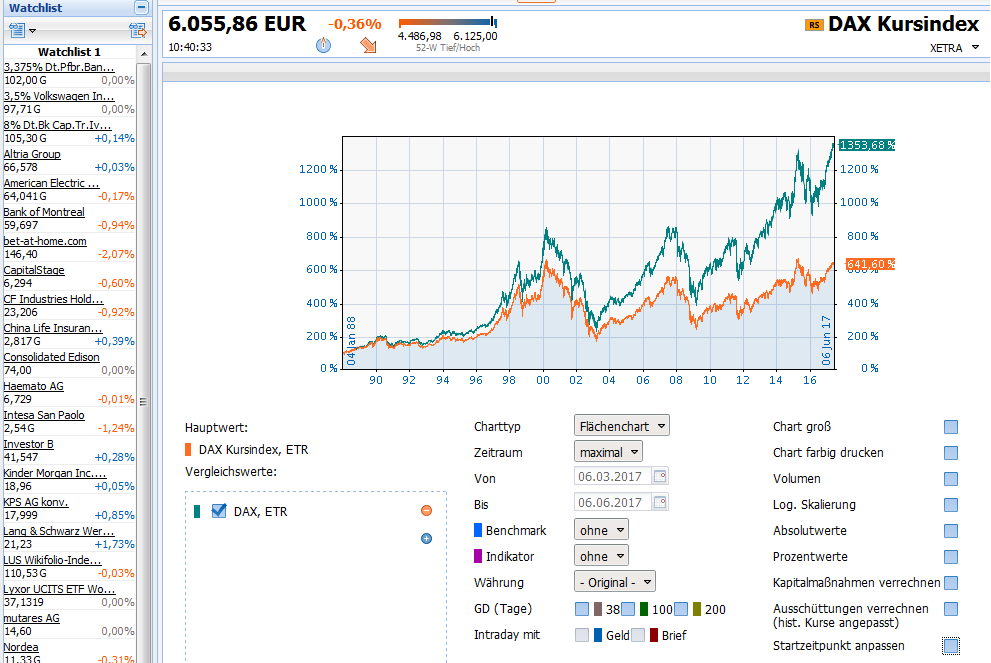The image size is (991, 663).
Task: Open the Bank of Montreal watchlist link
Action: click(x=44, y=212)
